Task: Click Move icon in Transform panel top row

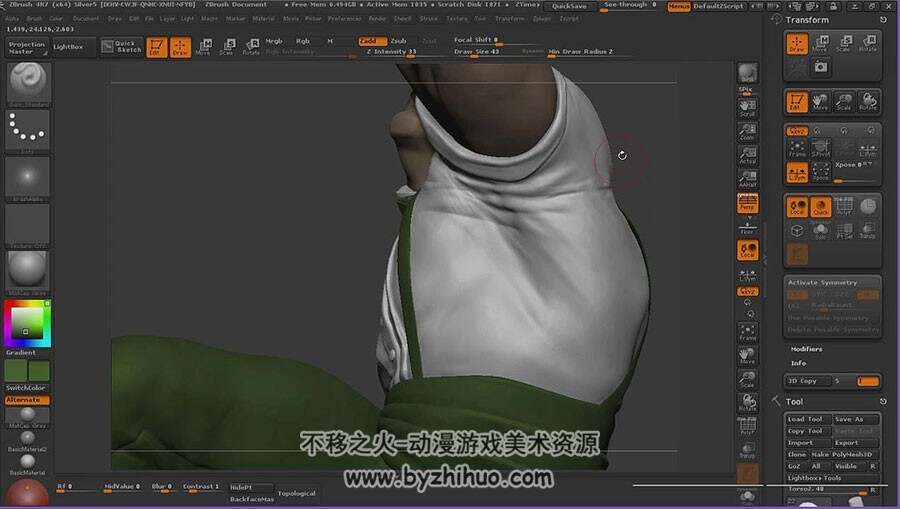Action: click(x=820, y=44)
